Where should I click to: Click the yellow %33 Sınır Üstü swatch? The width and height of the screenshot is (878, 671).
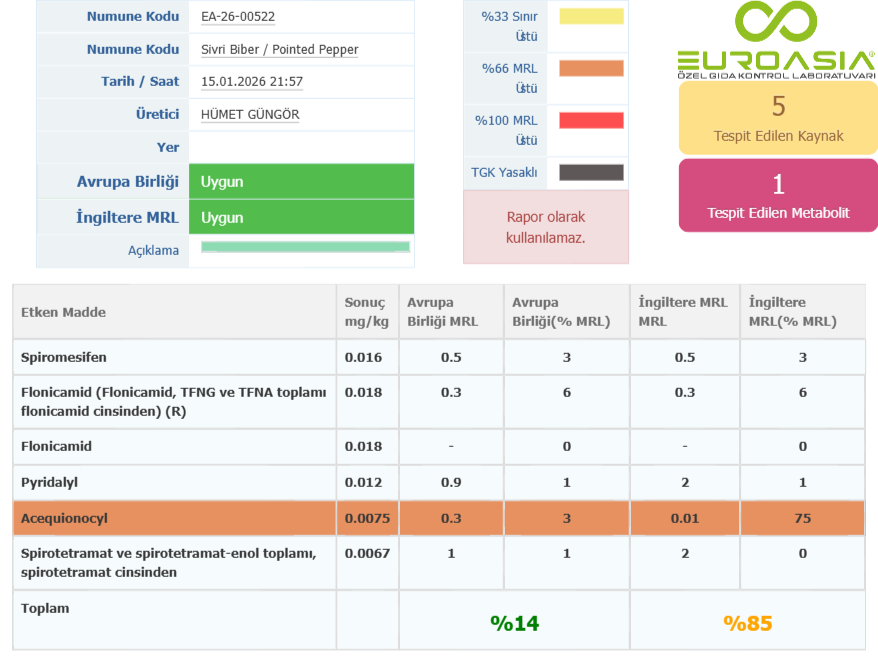(x=591, y=16)
